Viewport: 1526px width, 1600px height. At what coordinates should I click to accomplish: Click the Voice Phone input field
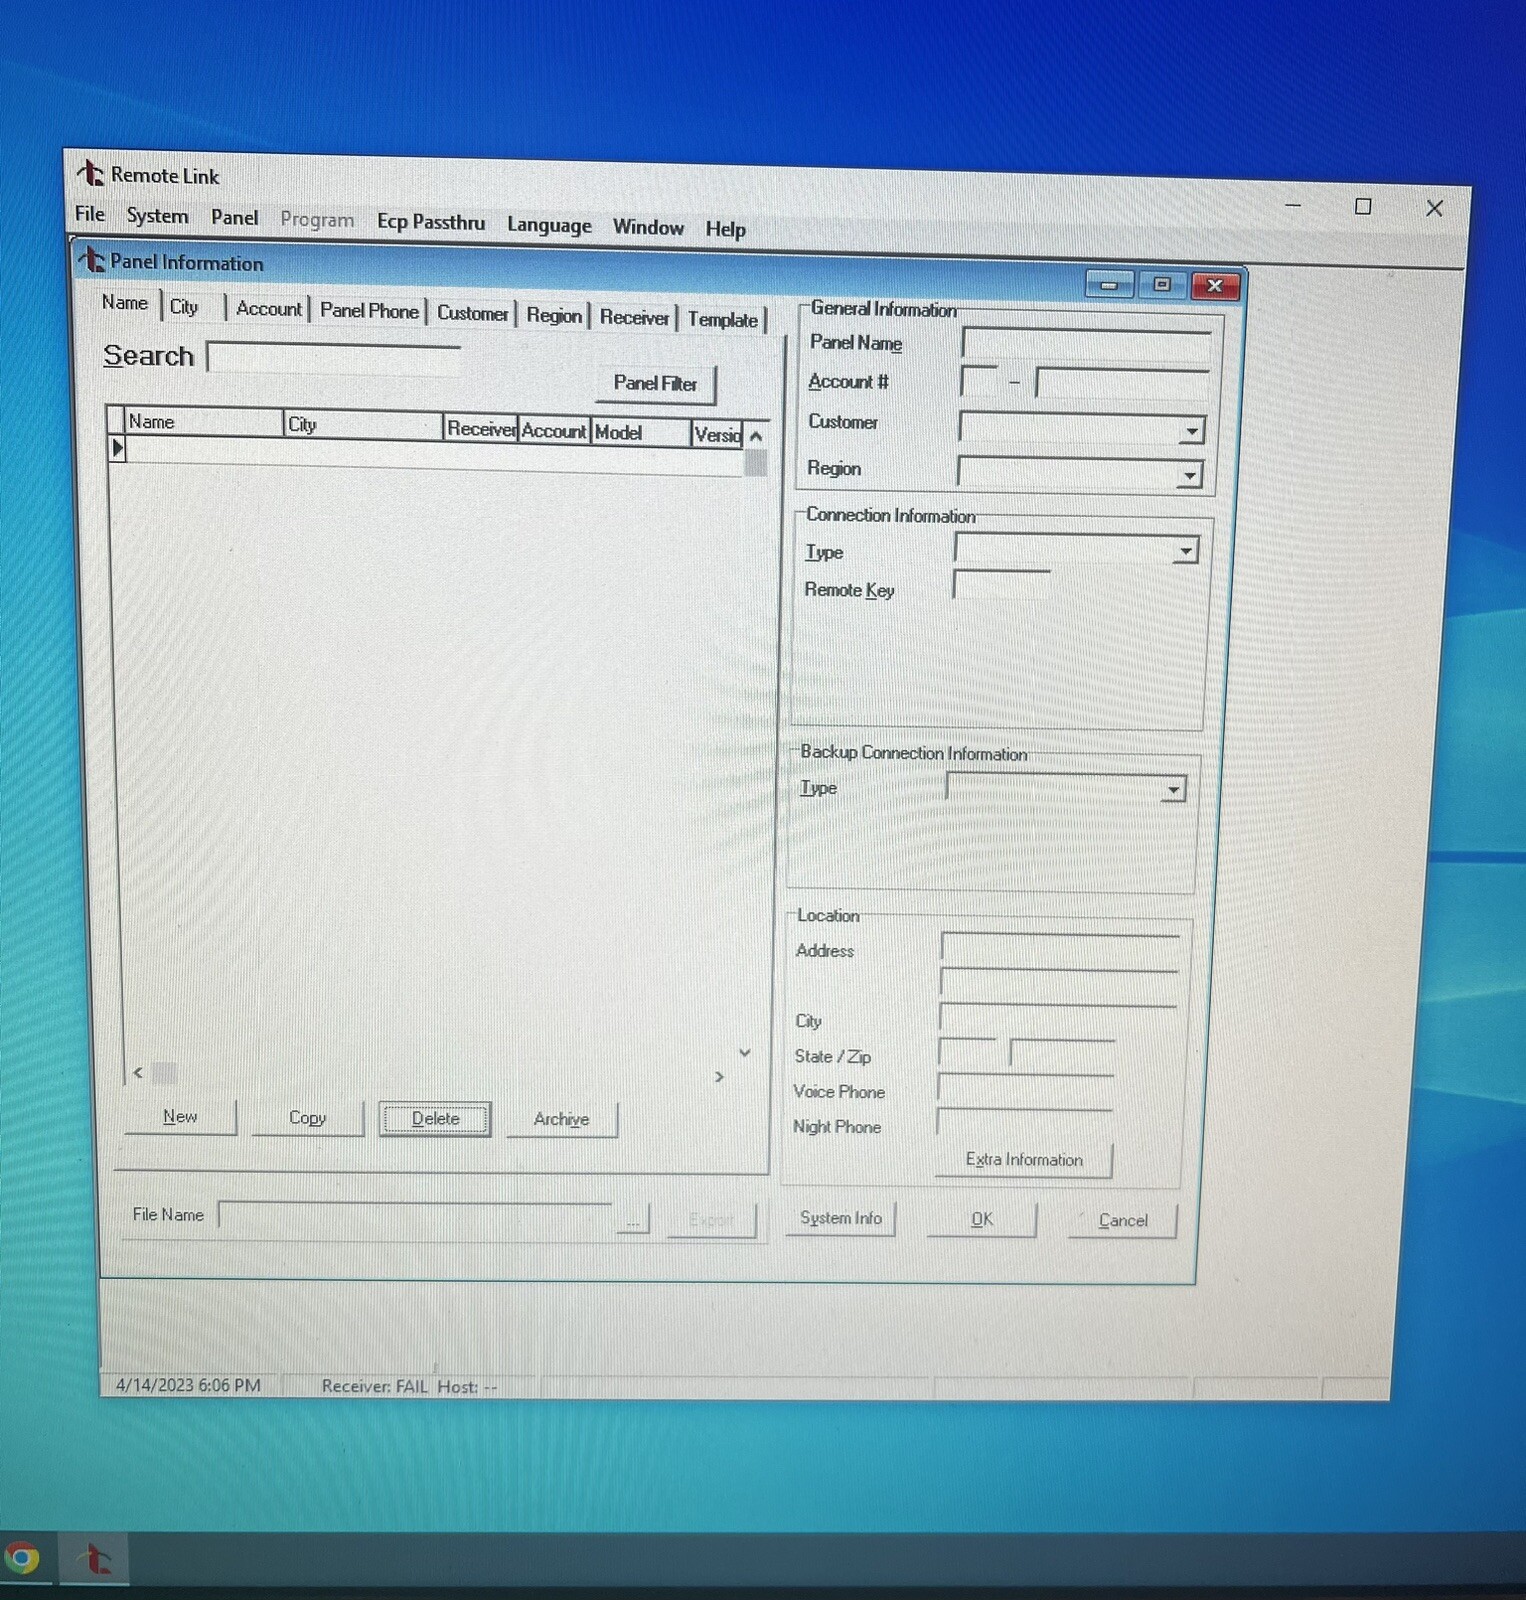pos(1025,1088)
